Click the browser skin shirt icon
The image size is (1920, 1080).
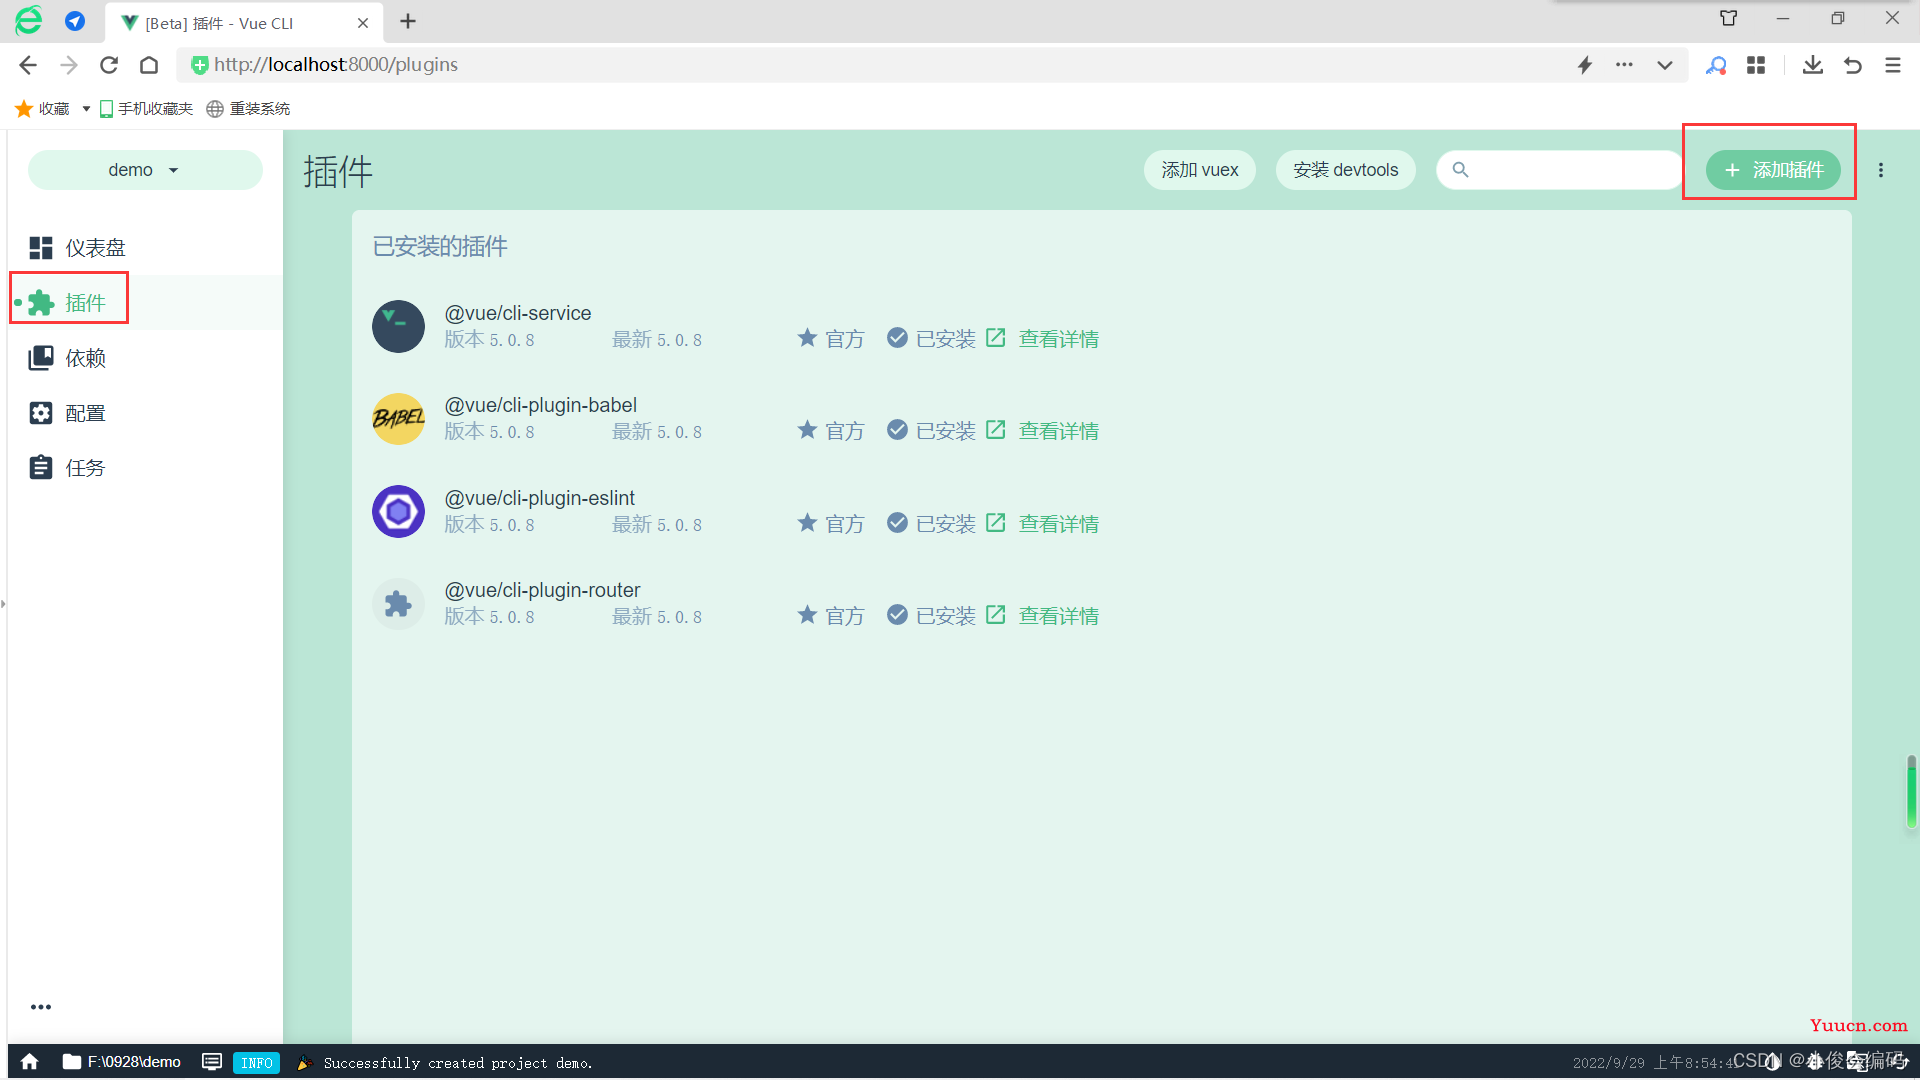pyautogui.click(x=1729, y=18)
